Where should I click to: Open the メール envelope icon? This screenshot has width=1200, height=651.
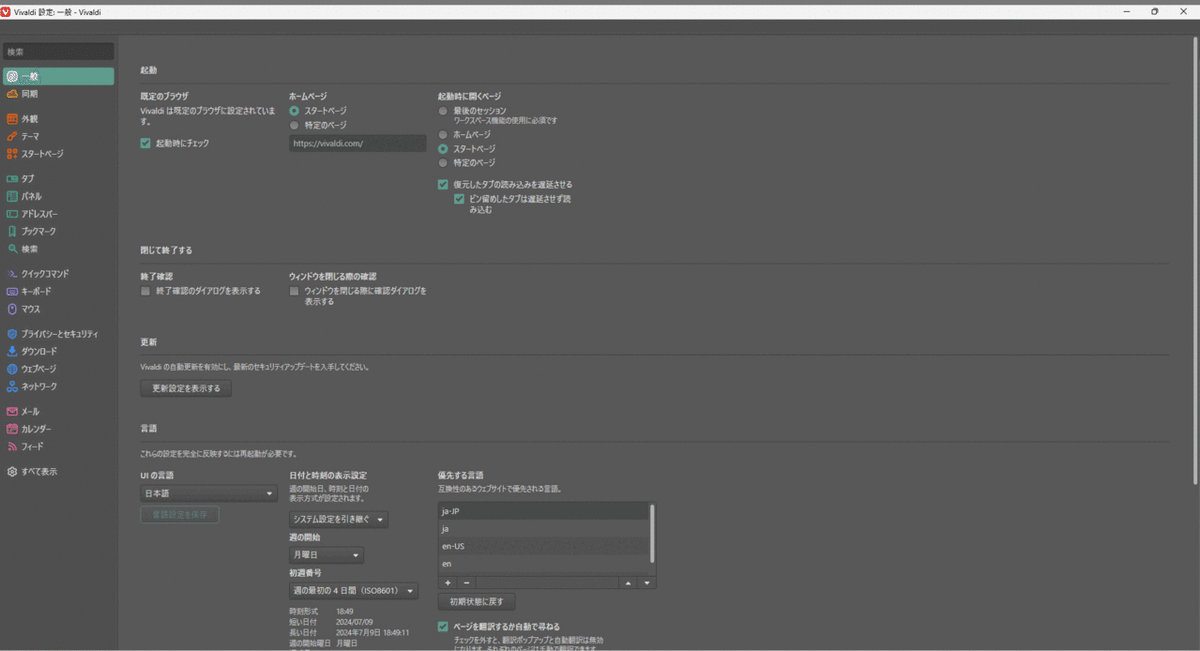(12, 411)
